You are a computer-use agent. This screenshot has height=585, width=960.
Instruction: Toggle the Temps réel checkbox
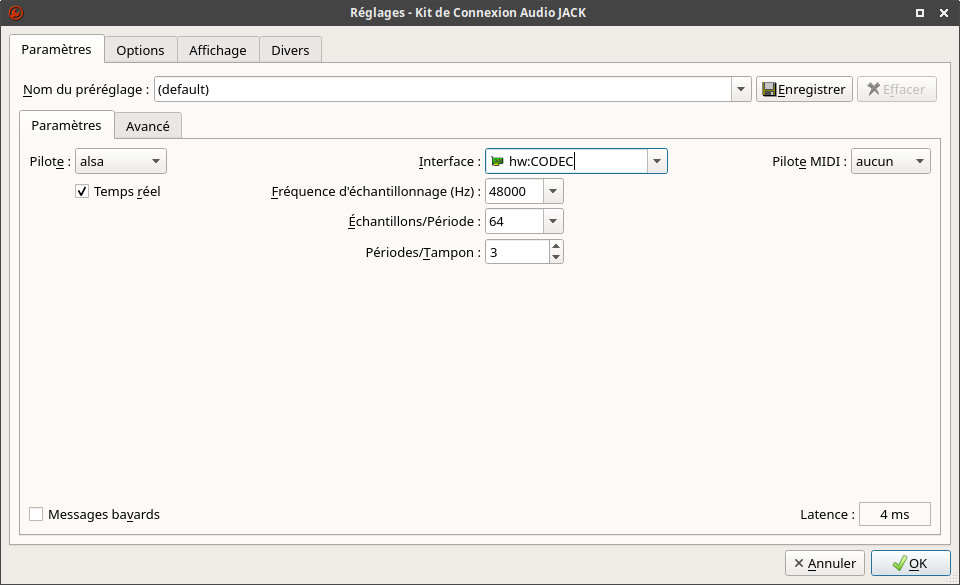point(82,192)
